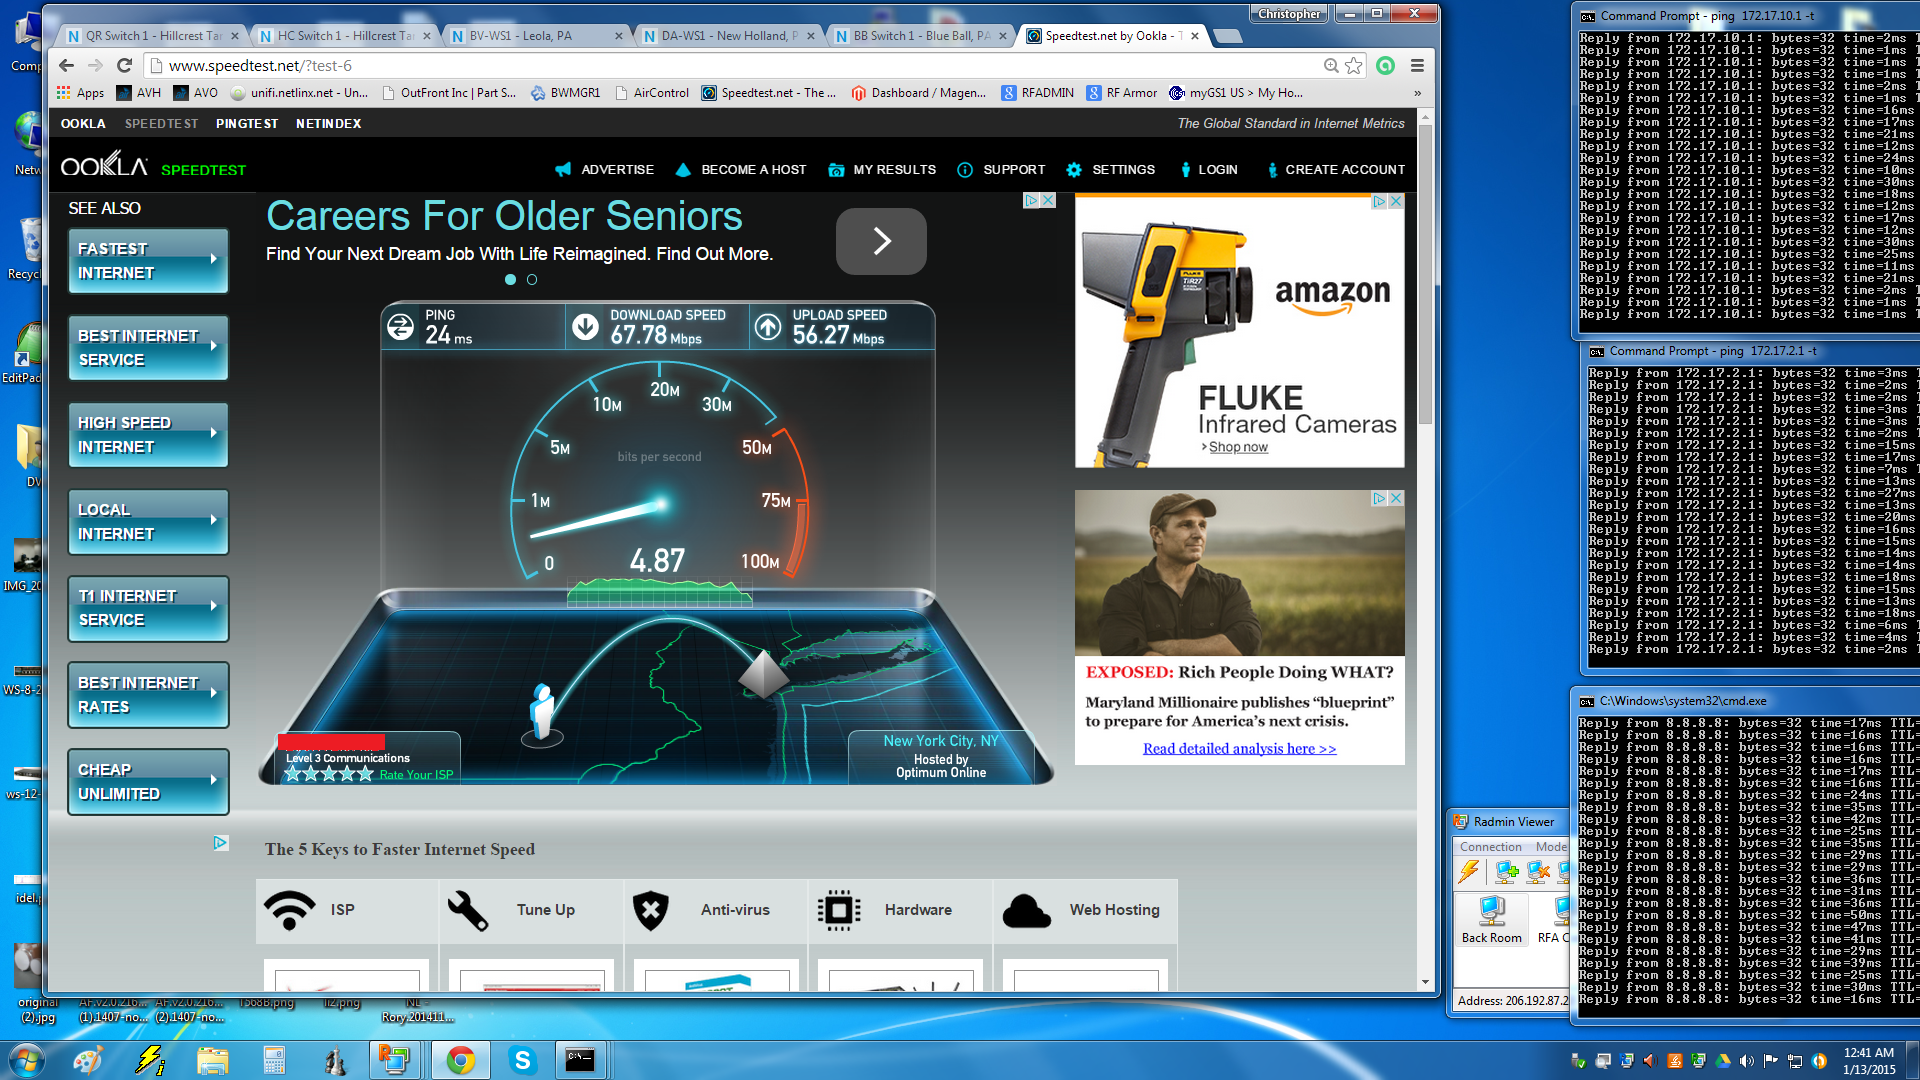Click the Hardware chip tile

(x=900, y=910)
